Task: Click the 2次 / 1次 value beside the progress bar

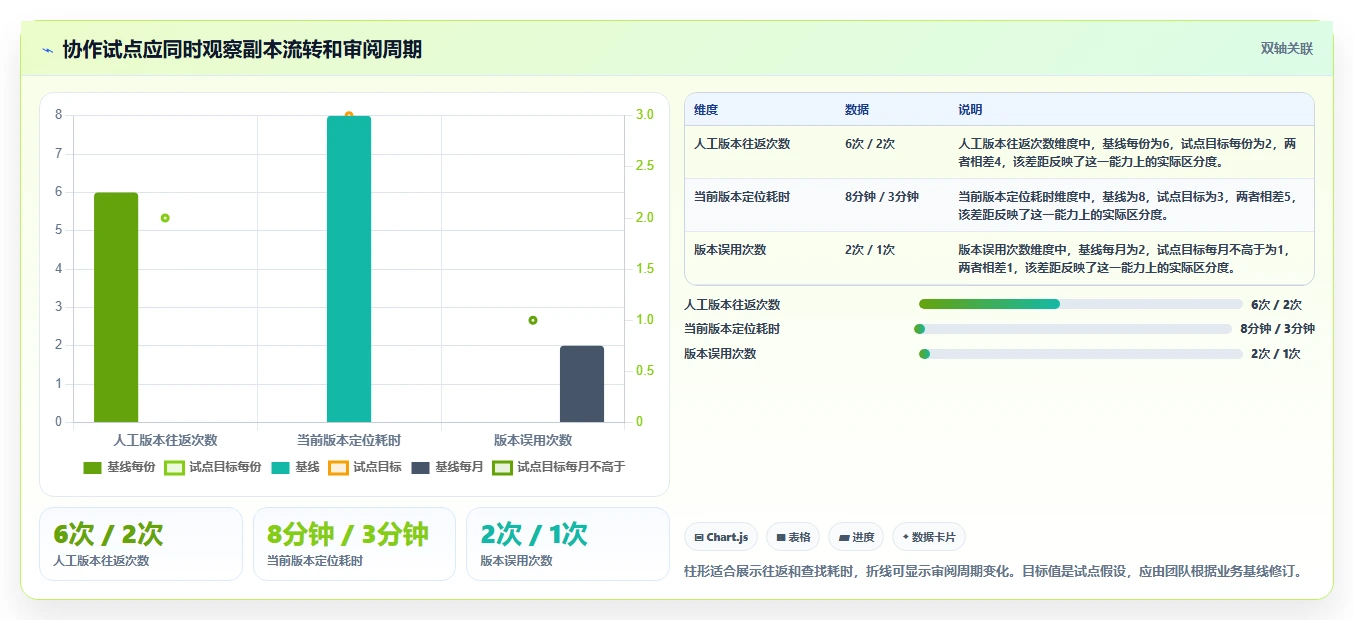Action: point(1276,354)
